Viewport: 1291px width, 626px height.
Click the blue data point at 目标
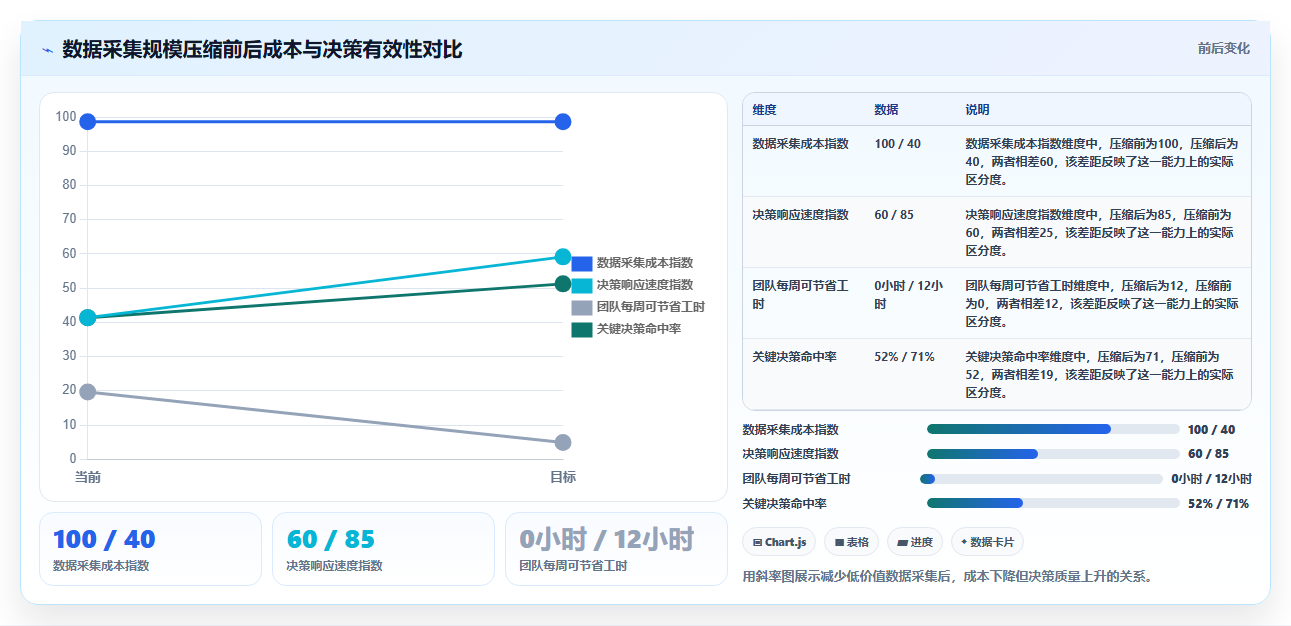(x=563, y=122)
